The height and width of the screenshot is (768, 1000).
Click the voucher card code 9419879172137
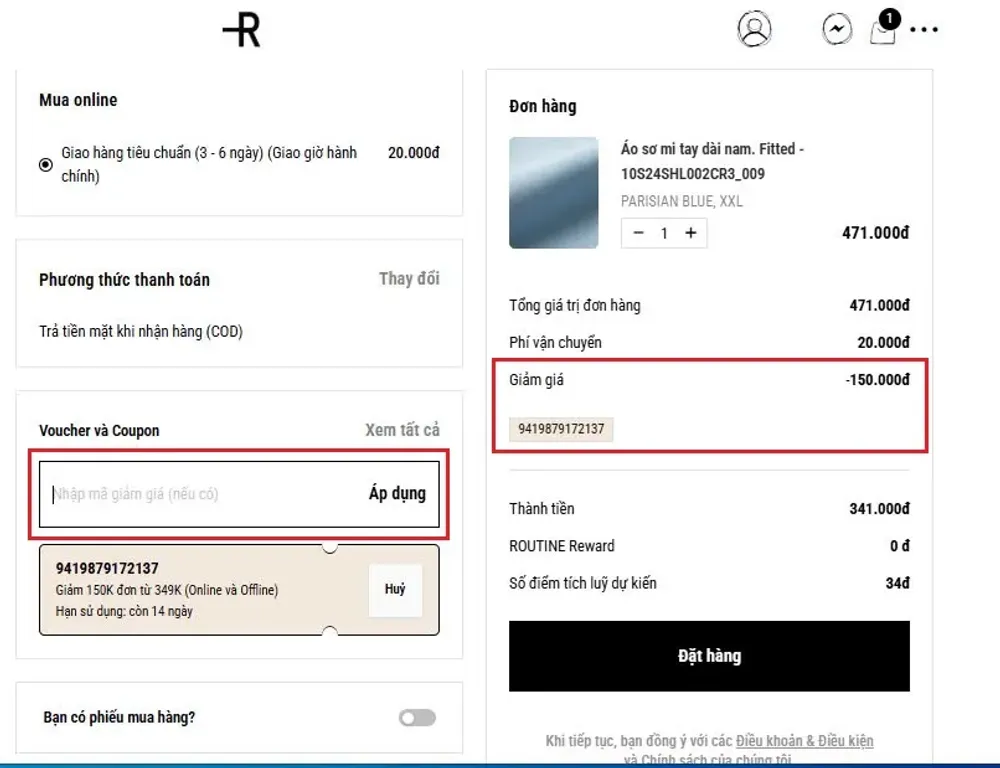tap(107, 568)
